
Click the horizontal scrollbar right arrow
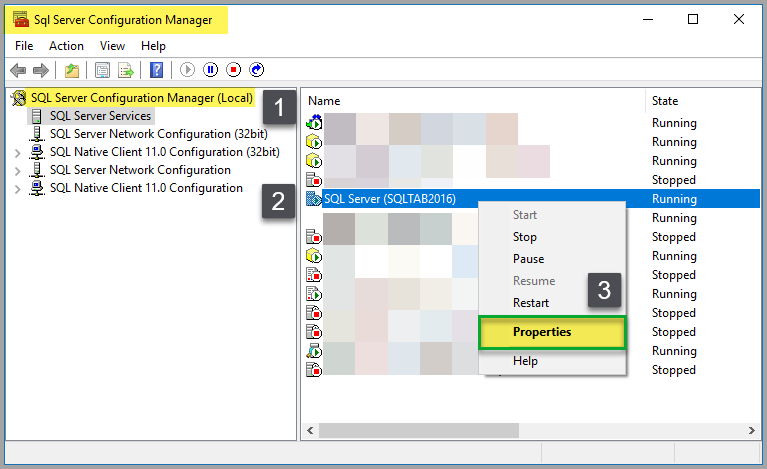tap(751, 430)
